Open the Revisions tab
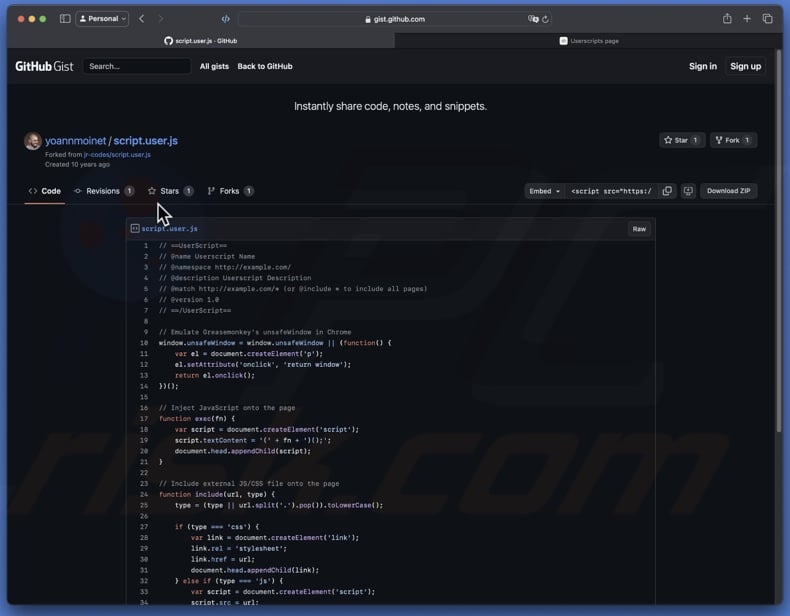This screenshot has height=616, width=790. (104, 191)
